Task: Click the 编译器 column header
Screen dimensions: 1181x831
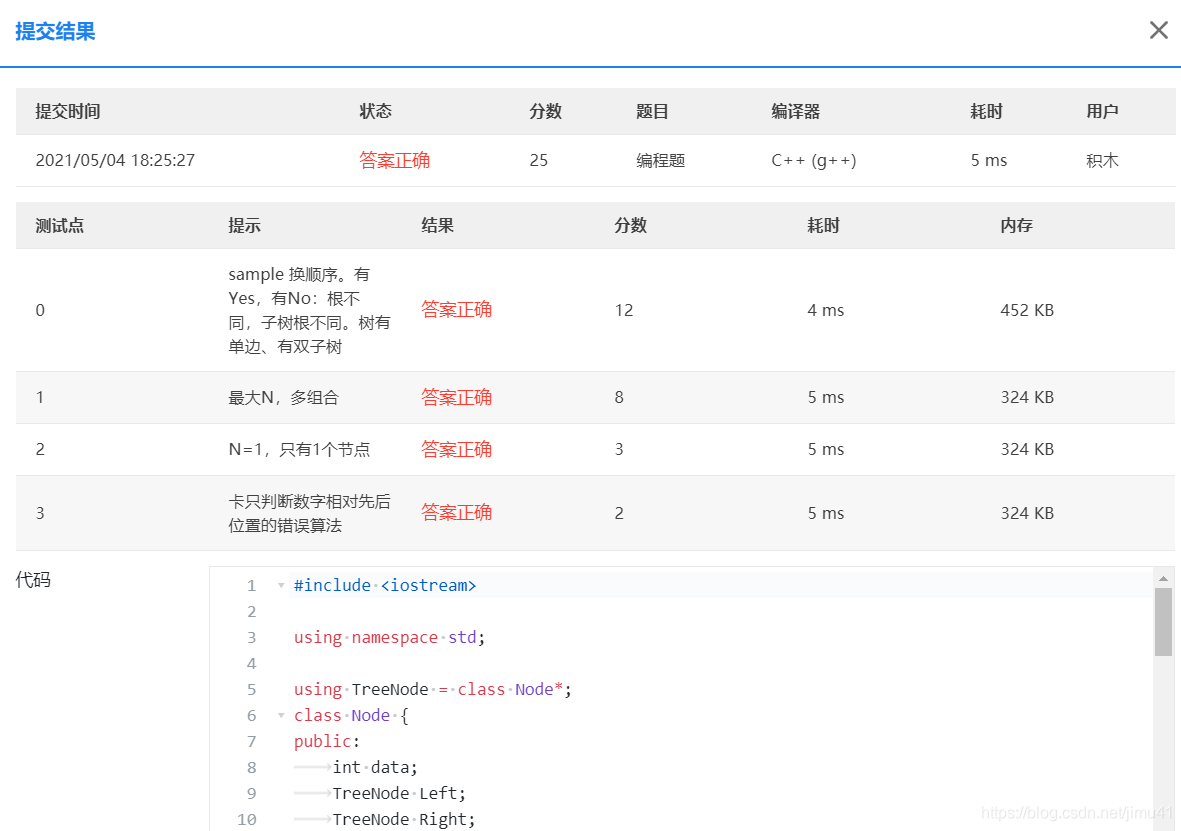Action: point(795,112)
